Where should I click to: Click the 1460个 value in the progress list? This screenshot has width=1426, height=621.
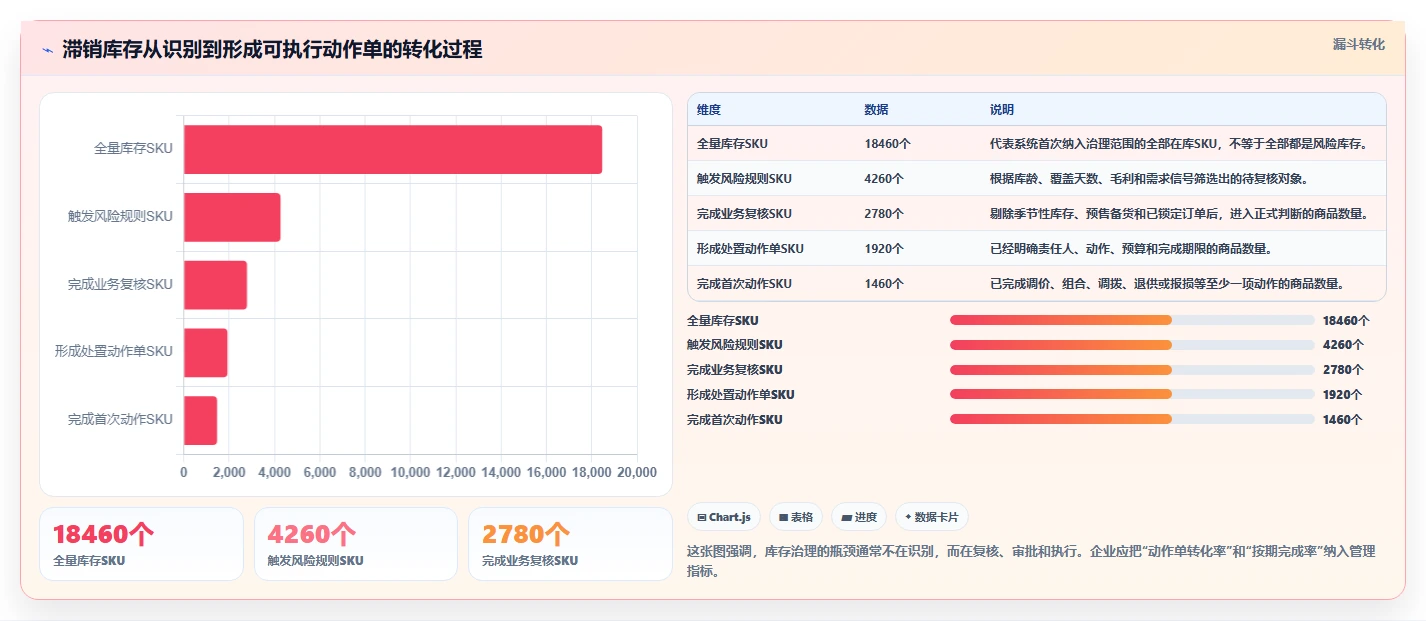tap(1342, 420)
